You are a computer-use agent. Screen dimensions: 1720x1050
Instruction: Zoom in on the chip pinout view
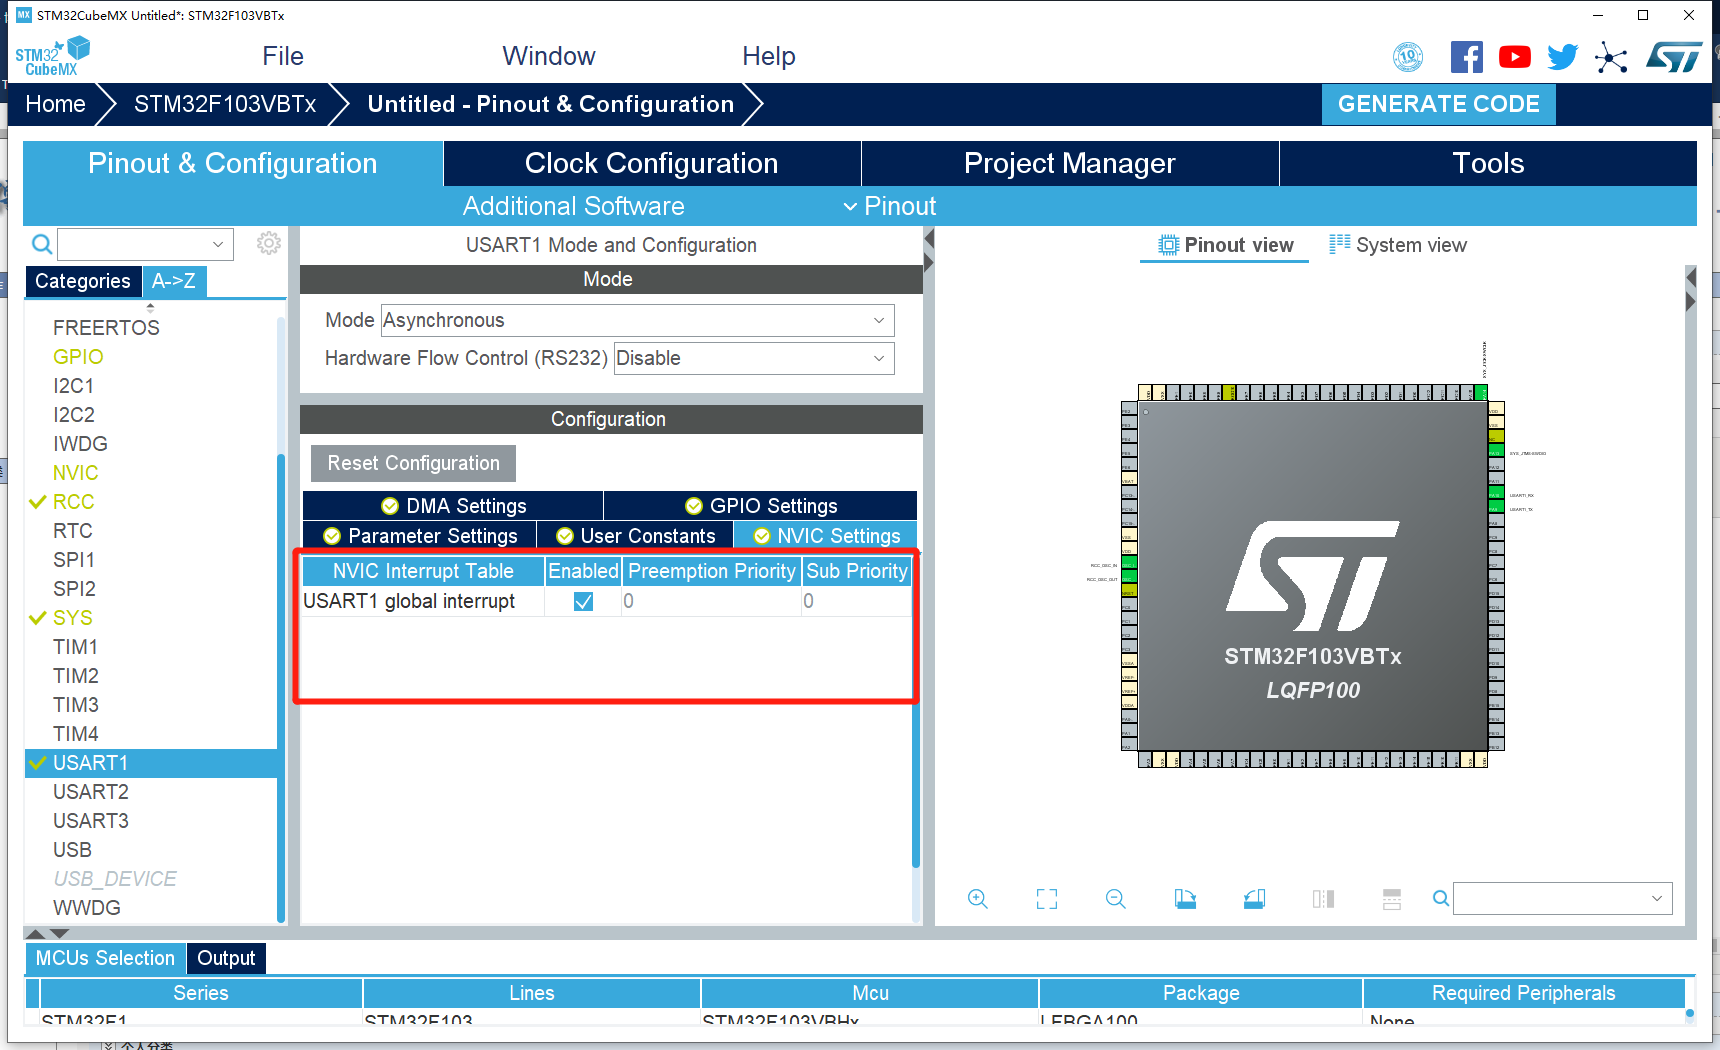point(977,899)
